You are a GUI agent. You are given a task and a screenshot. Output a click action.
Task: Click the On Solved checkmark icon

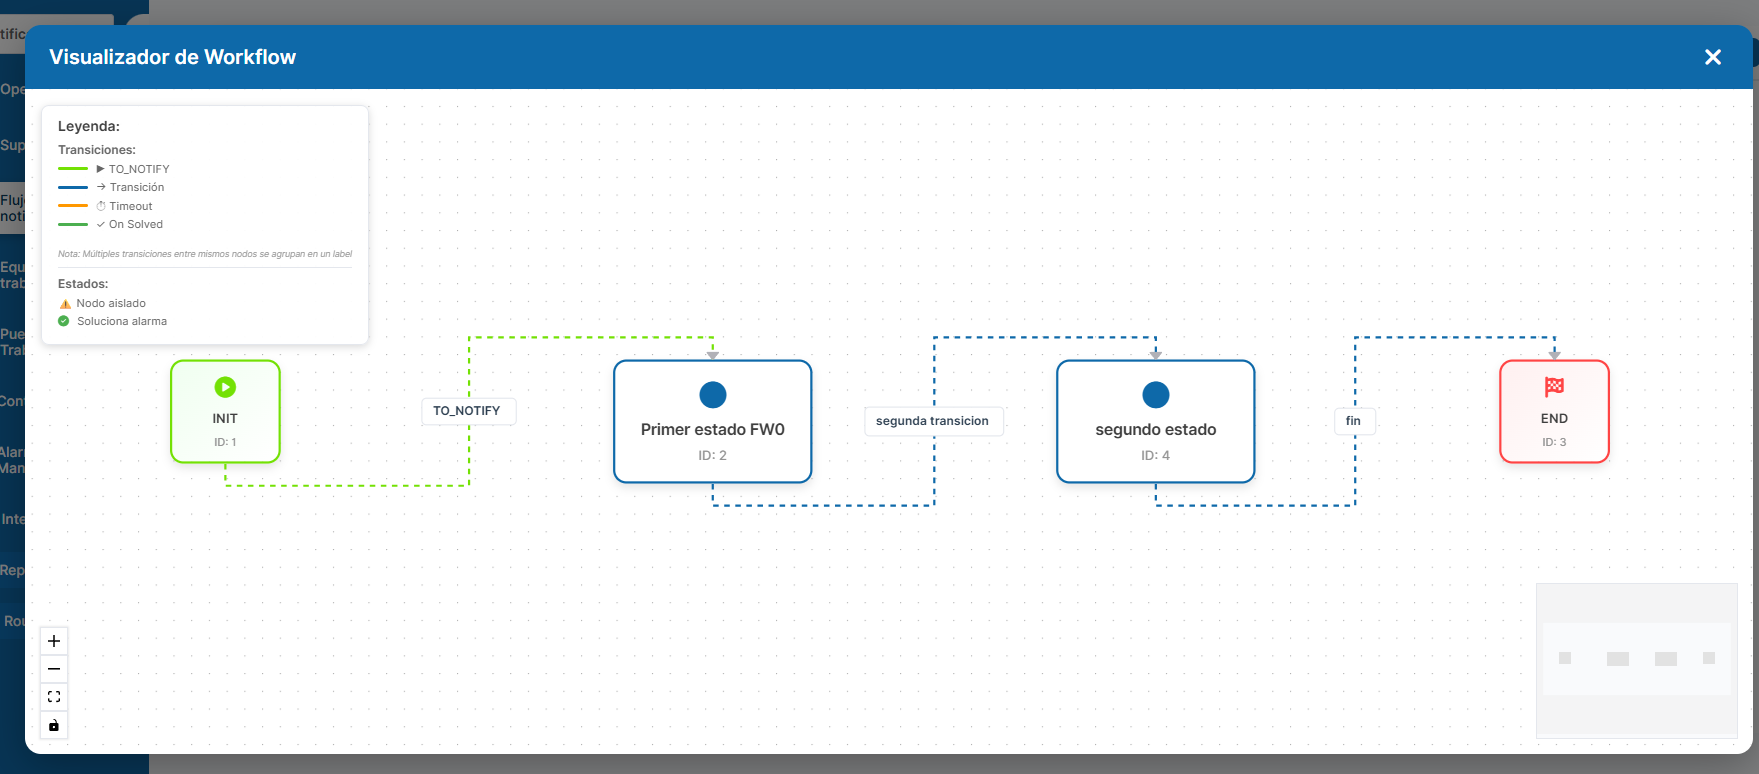tap(101, 224)
